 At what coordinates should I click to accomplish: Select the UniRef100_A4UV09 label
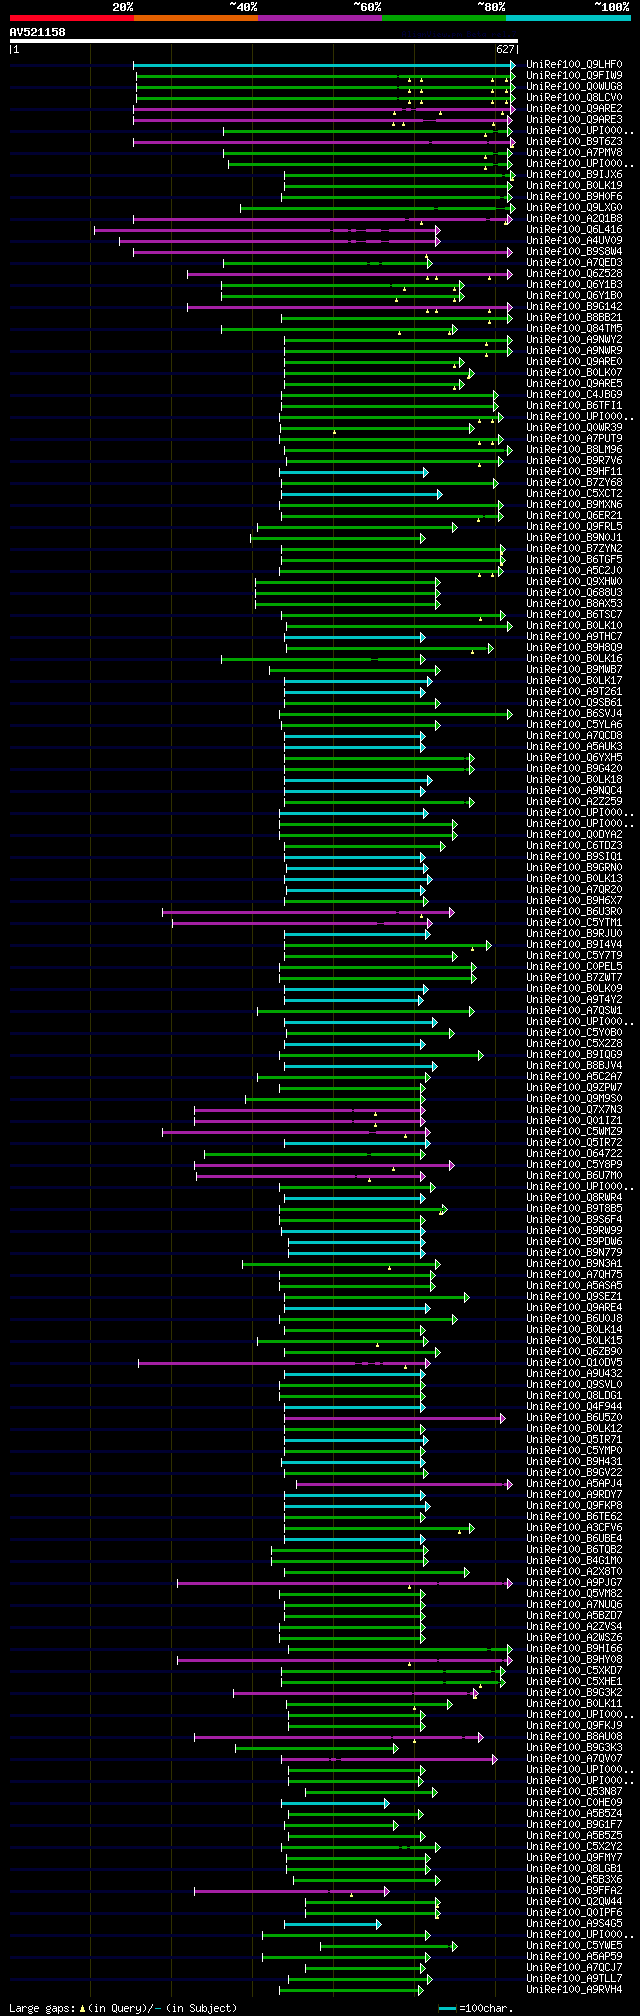pyautogui.click(x=574, y=241)
